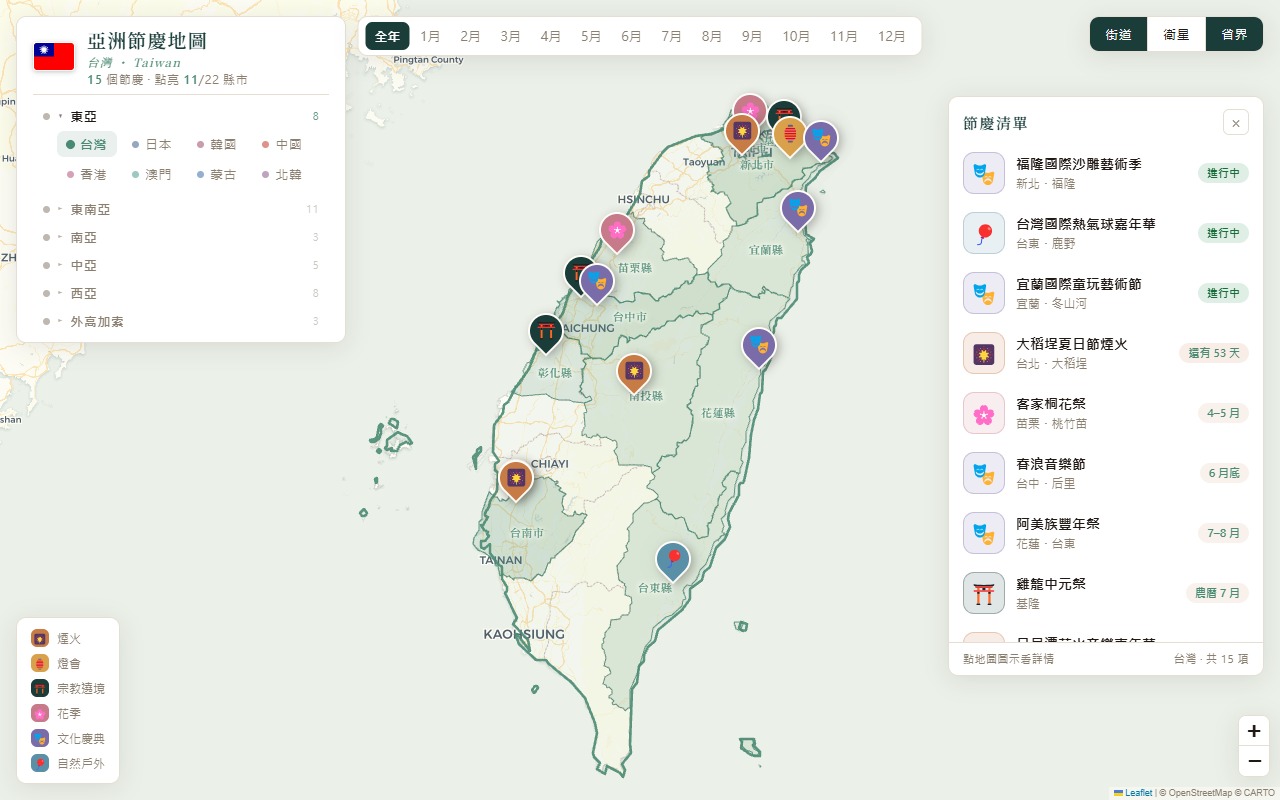Screen dimensions: 1280x800
Task: Open 雞籠中元祭 torii icon in list
Action: [x=984, y=593]
